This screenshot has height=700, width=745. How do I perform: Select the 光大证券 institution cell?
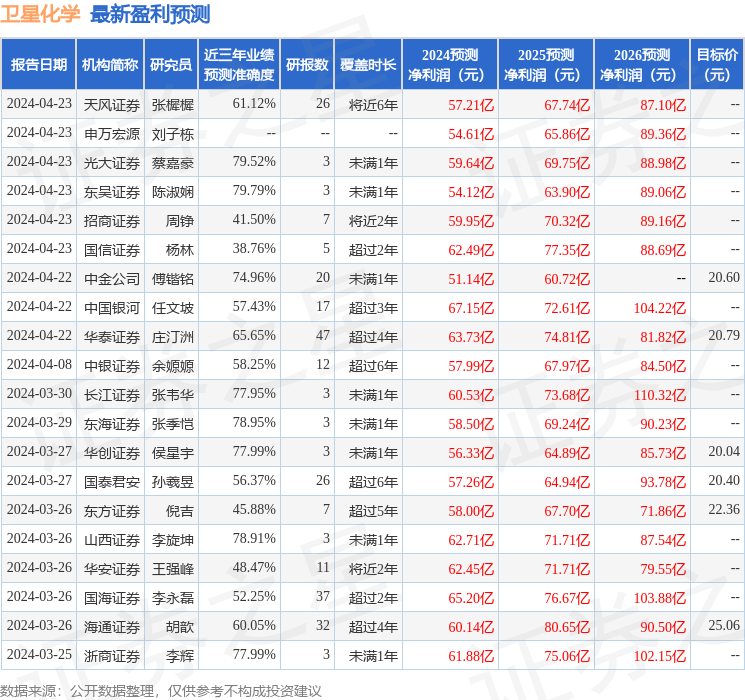coord(112,163)
